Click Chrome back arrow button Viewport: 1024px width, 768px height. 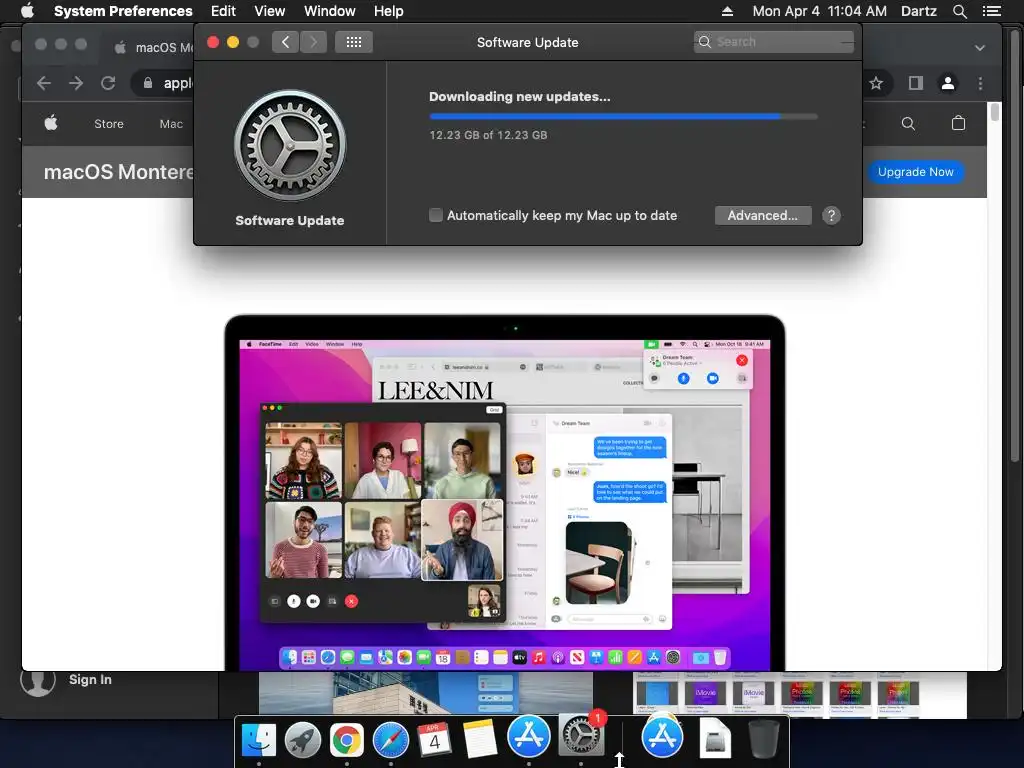click(x=44, y=83)
